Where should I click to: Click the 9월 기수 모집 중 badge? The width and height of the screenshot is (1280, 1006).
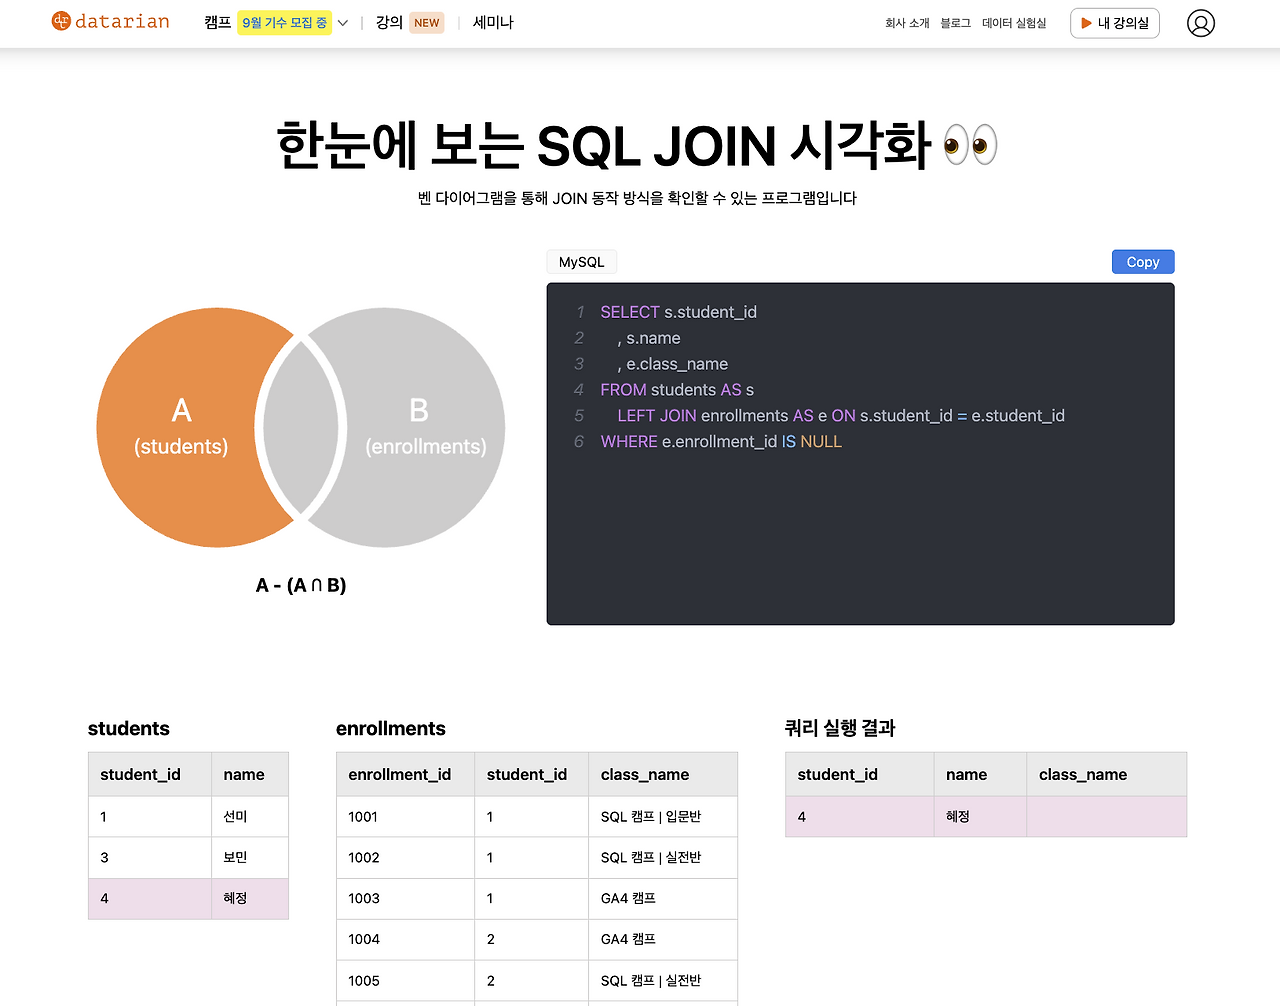point(284,23)
